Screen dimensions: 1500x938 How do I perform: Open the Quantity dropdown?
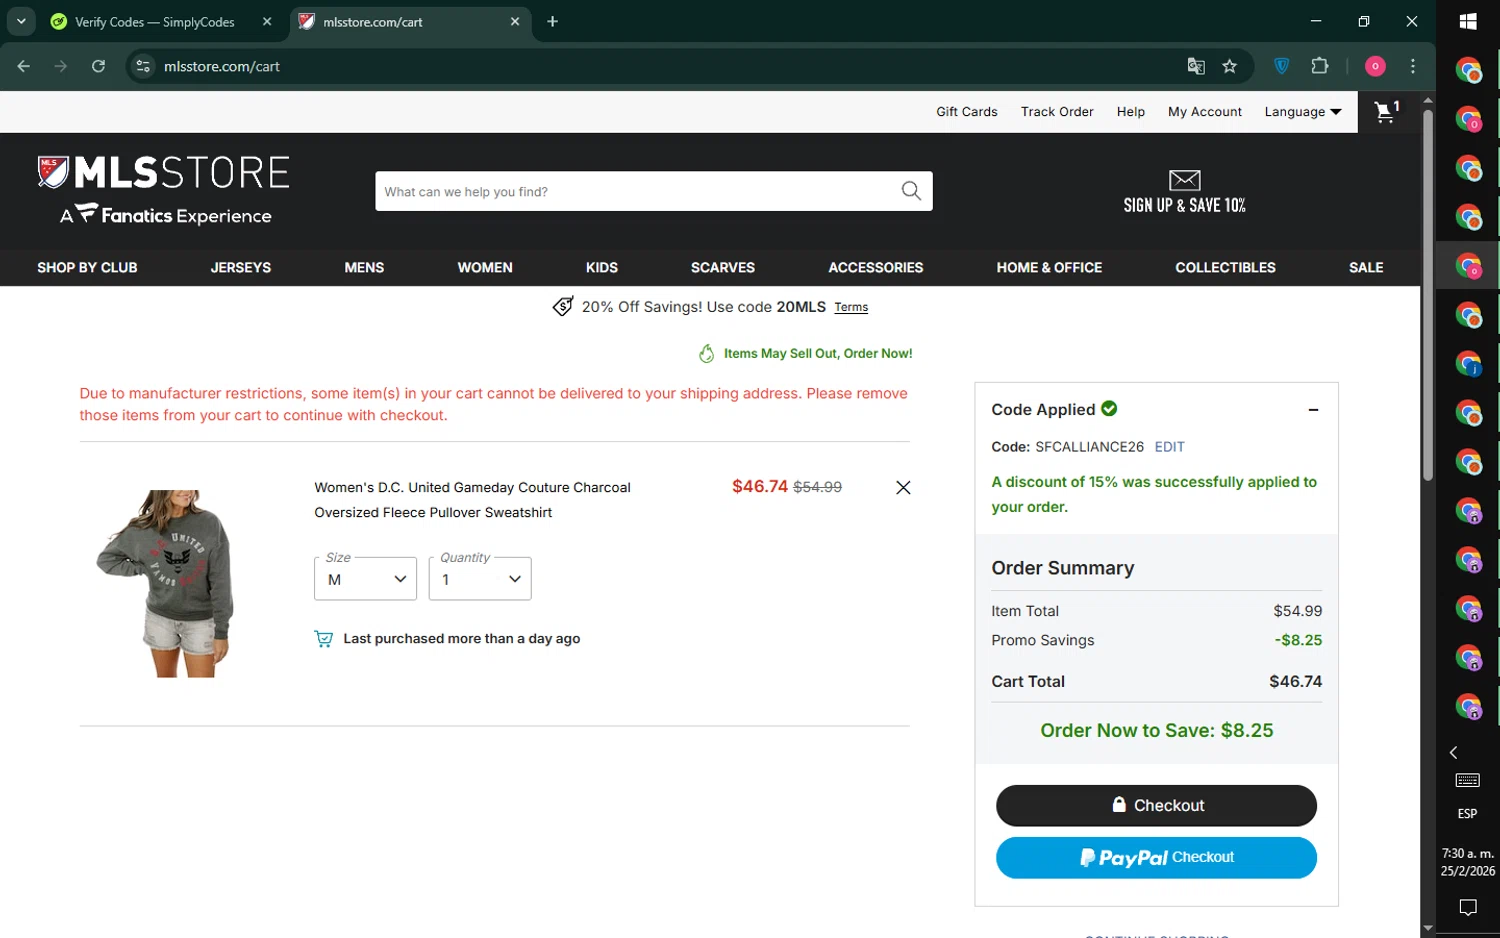point(480,579)
